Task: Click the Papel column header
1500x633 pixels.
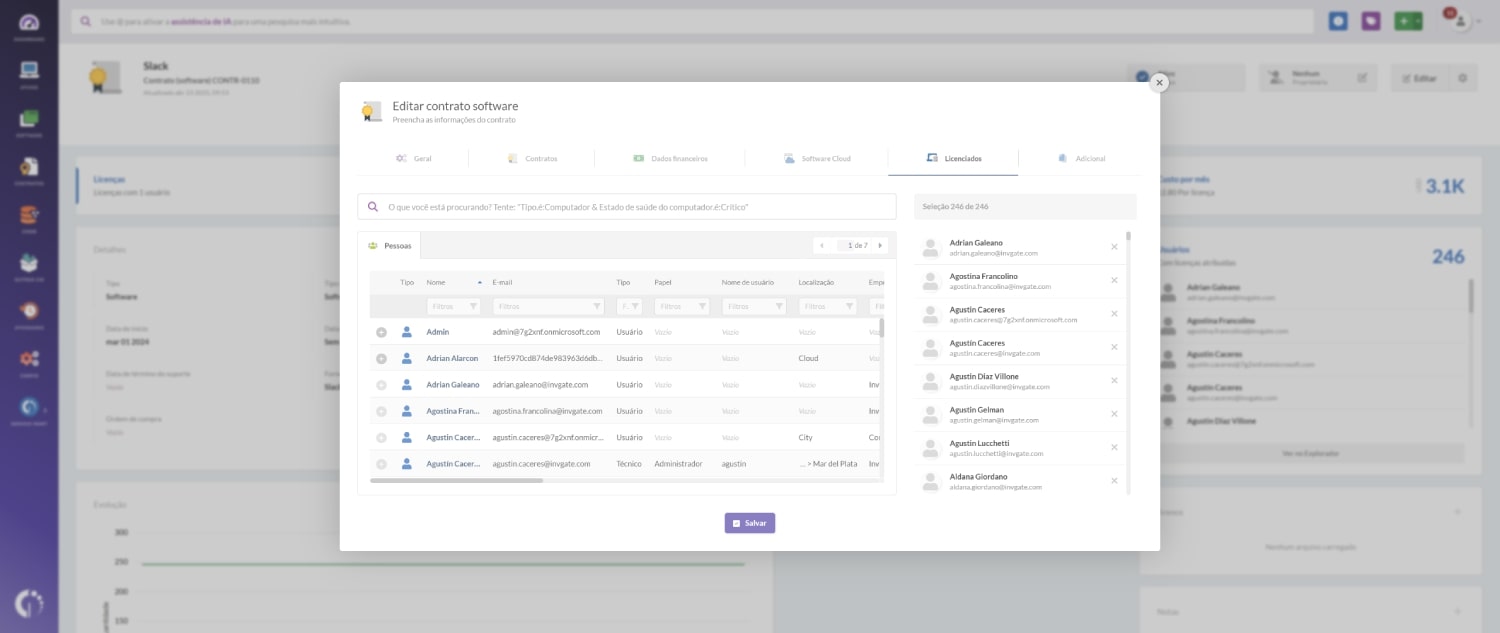Action: pos(663,282)
